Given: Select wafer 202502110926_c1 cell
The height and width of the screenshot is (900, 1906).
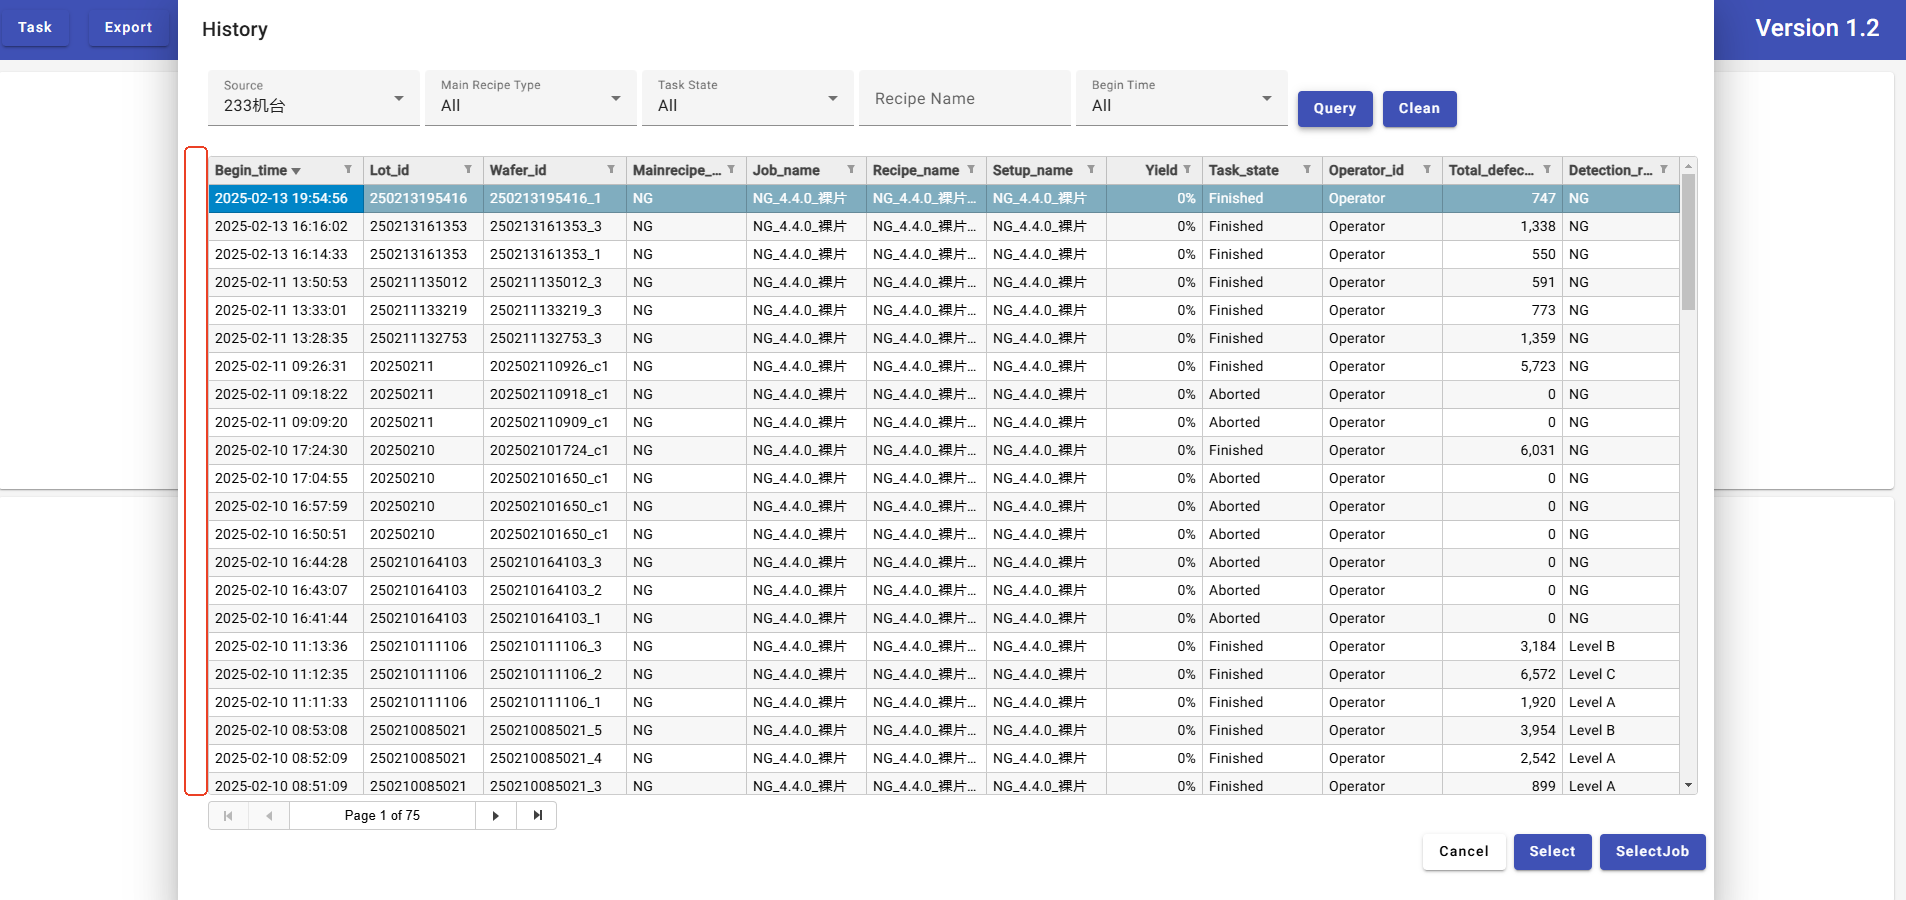Looking at the screenshot, I should pyautogui.click(x=555, y=366).
